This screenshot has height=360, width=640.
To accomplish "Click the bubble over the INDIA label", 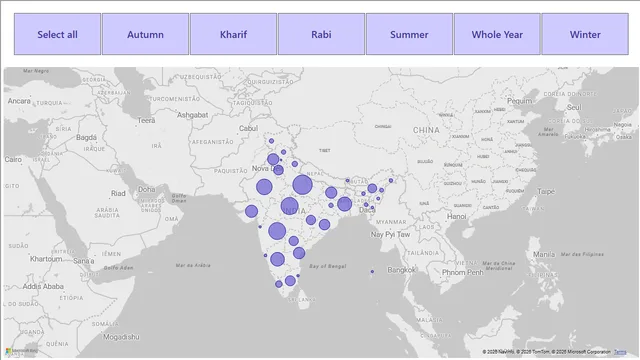I will (289, 206).
